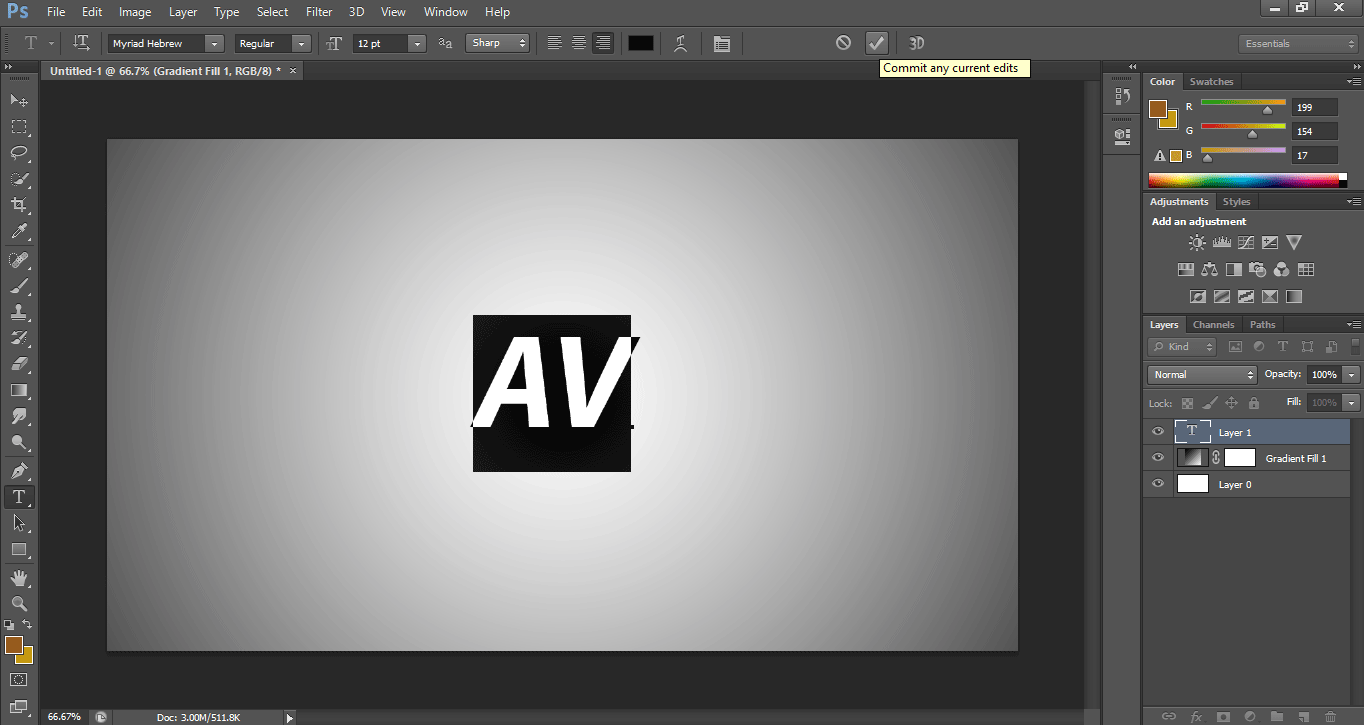This screenshot has height=725, width=1364.
Task: Toggle visibility of Gradient Fill 1
Action: coord(1157,457)
